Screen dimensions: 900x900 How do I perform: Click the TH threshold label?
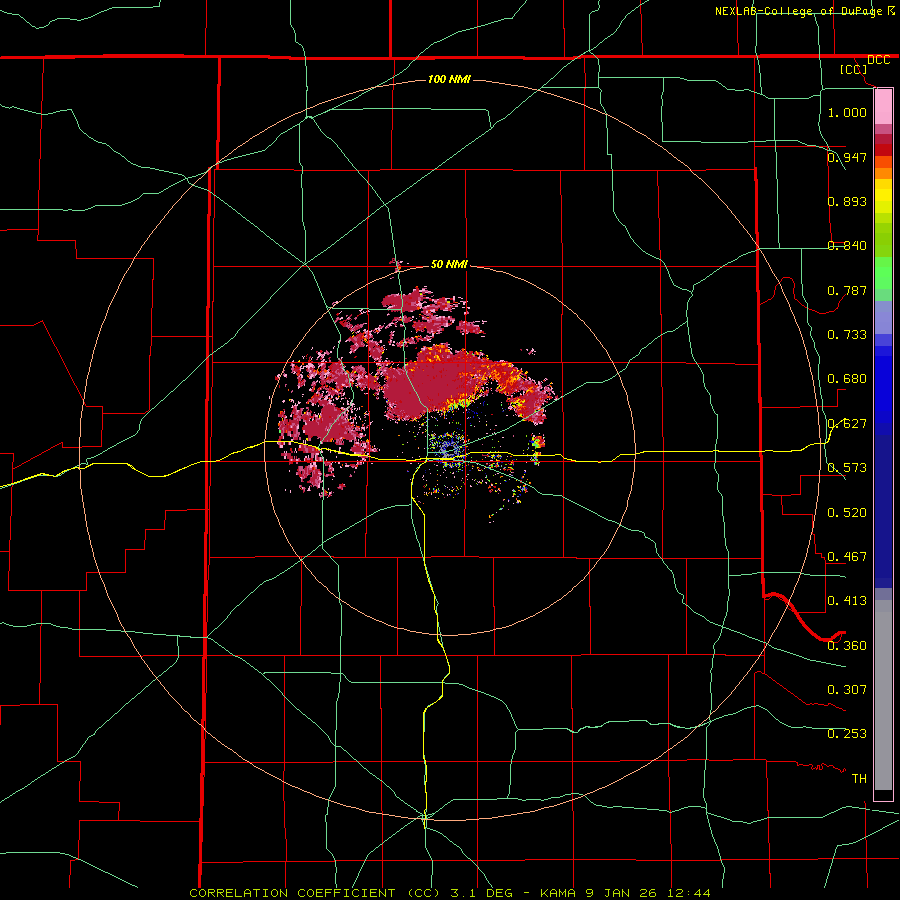pos(859,778)
